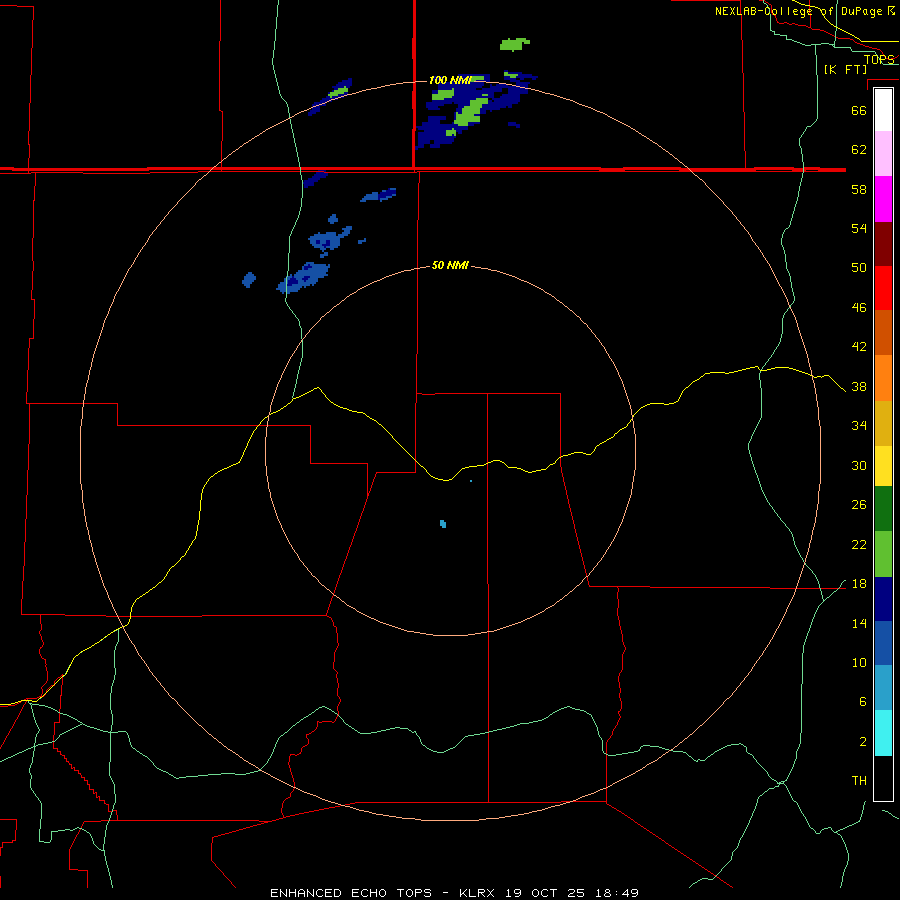
Task: Click the legend value "54"
Action: (x=859, y=228)
